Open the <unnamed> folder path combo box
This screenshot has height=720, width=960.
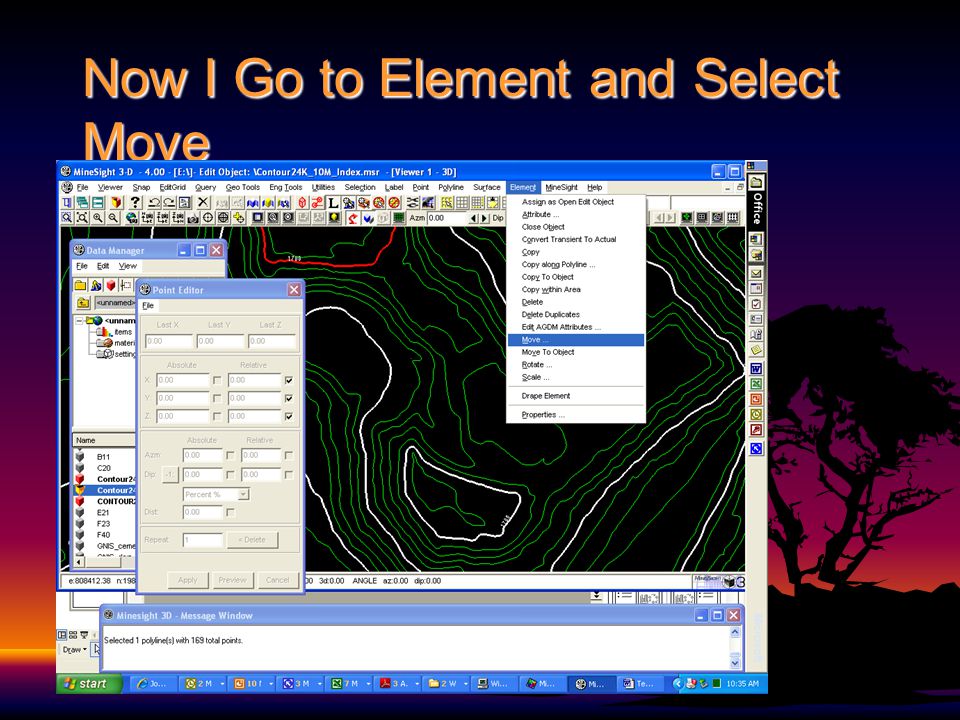tap(115, 302)
